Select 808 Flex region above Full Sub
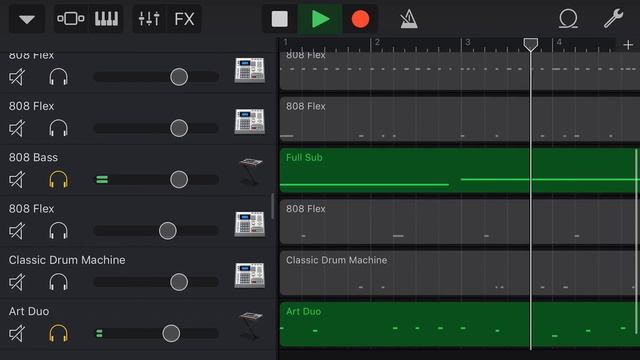 pos(460,119)
